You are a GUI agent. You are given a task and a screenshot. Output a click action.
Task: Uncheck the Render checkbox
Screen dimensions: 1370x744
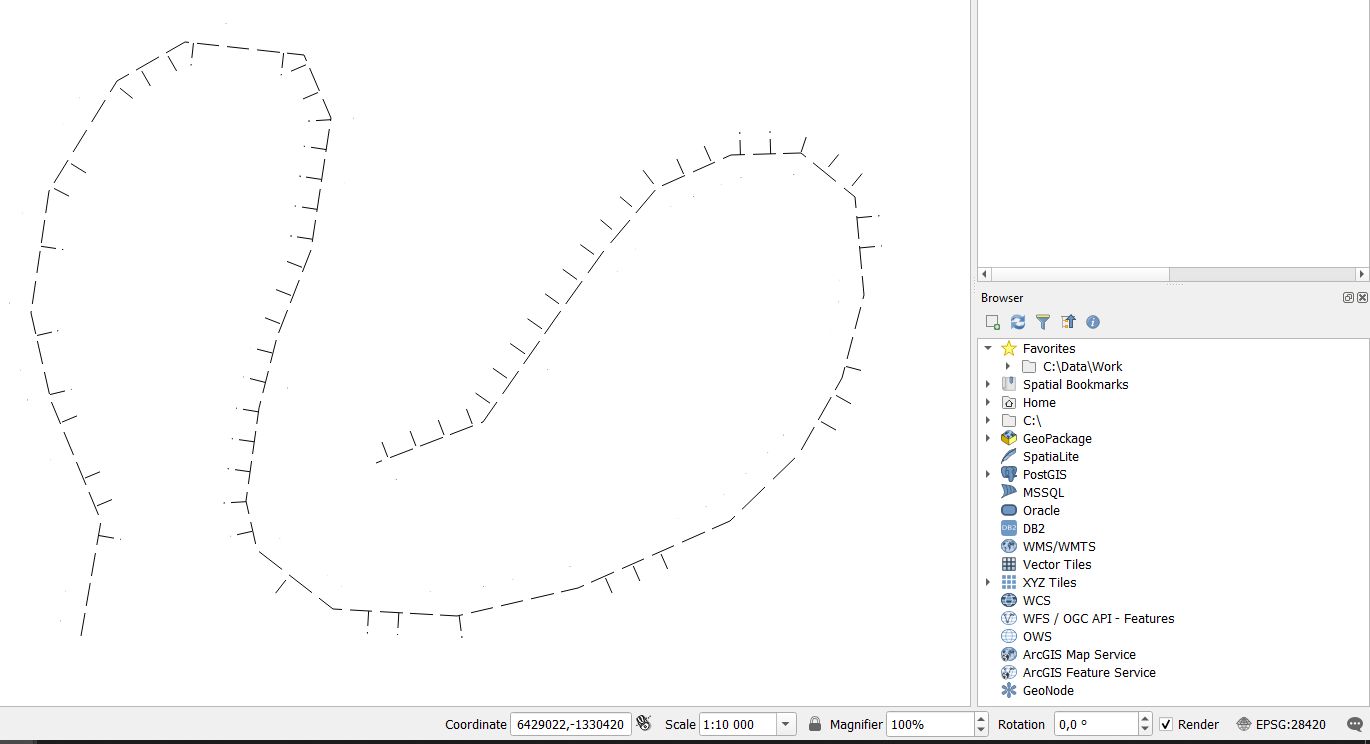click(x=1166, y=724)
